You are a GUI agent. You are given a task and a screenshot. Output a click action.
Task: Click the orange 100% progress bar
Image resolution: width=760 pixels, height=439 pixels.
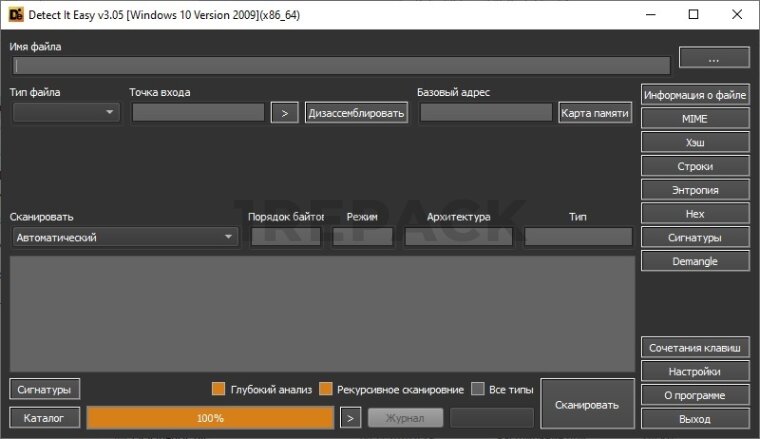[x=210, y=417]
